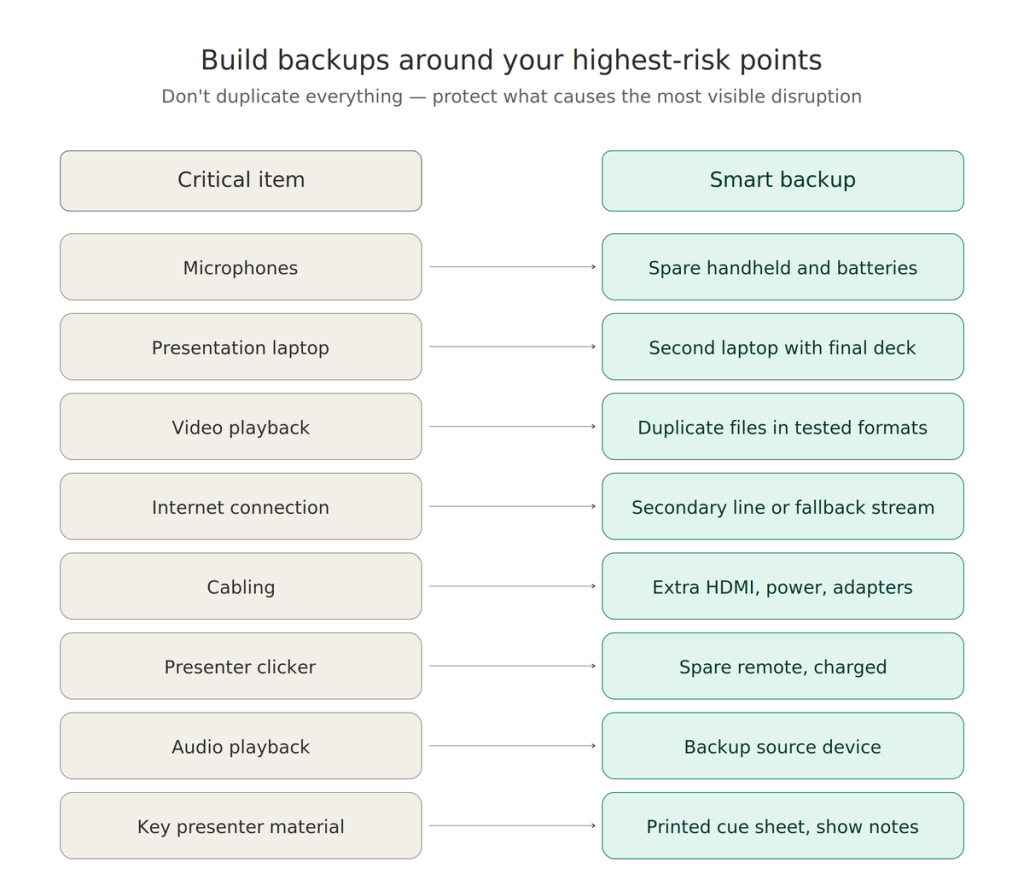Click the Video playback box
The height and width of the screenshot is (874, 1024).
[x=240, y=427]
